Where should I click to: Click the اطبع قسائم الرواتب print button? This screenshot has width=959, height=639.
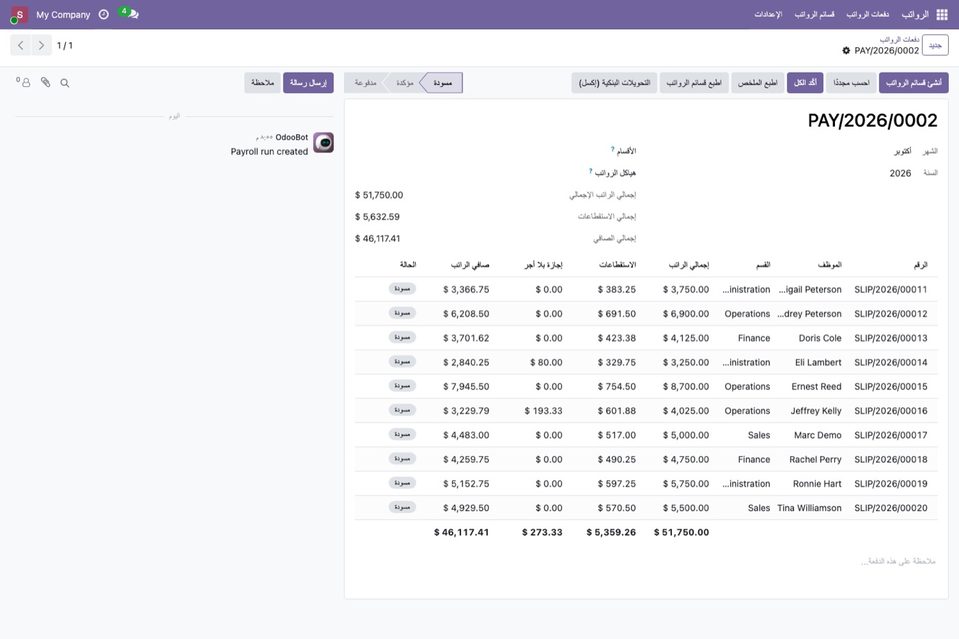click(x=694, y=83)
